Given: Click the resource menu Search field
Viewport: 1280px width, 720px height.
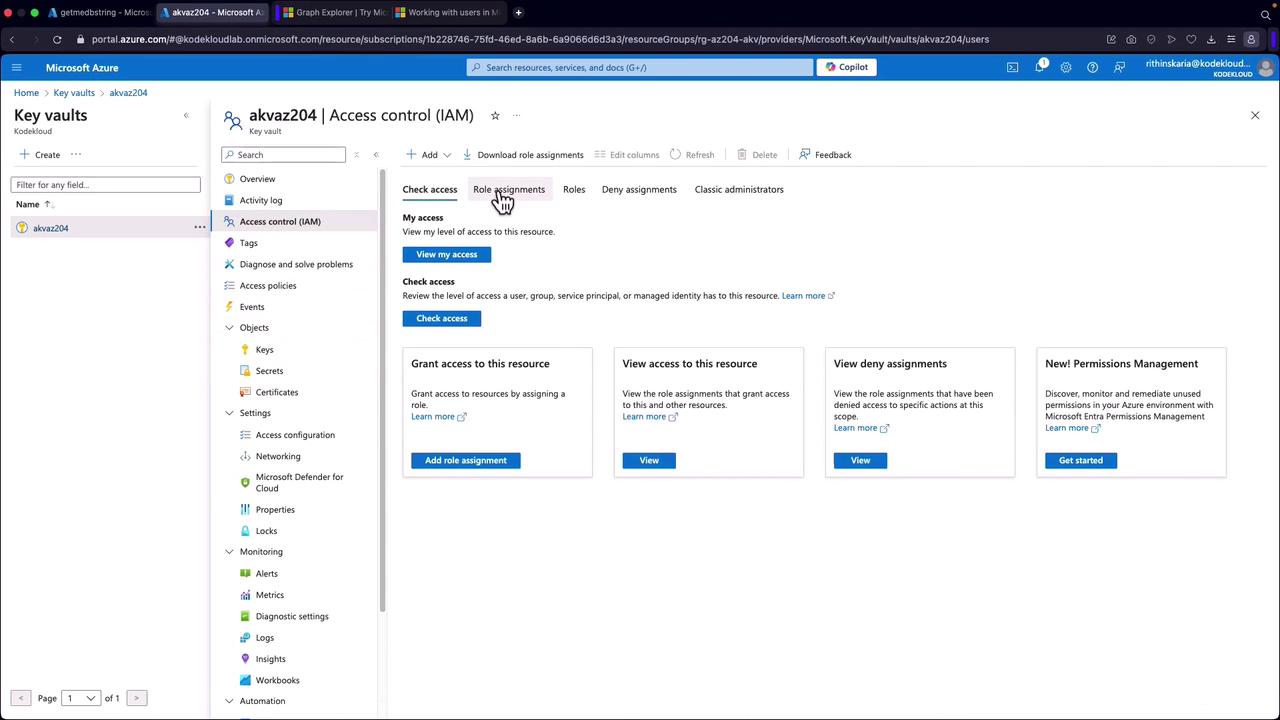Looking at the screenshot, I should tap(288, 155).
